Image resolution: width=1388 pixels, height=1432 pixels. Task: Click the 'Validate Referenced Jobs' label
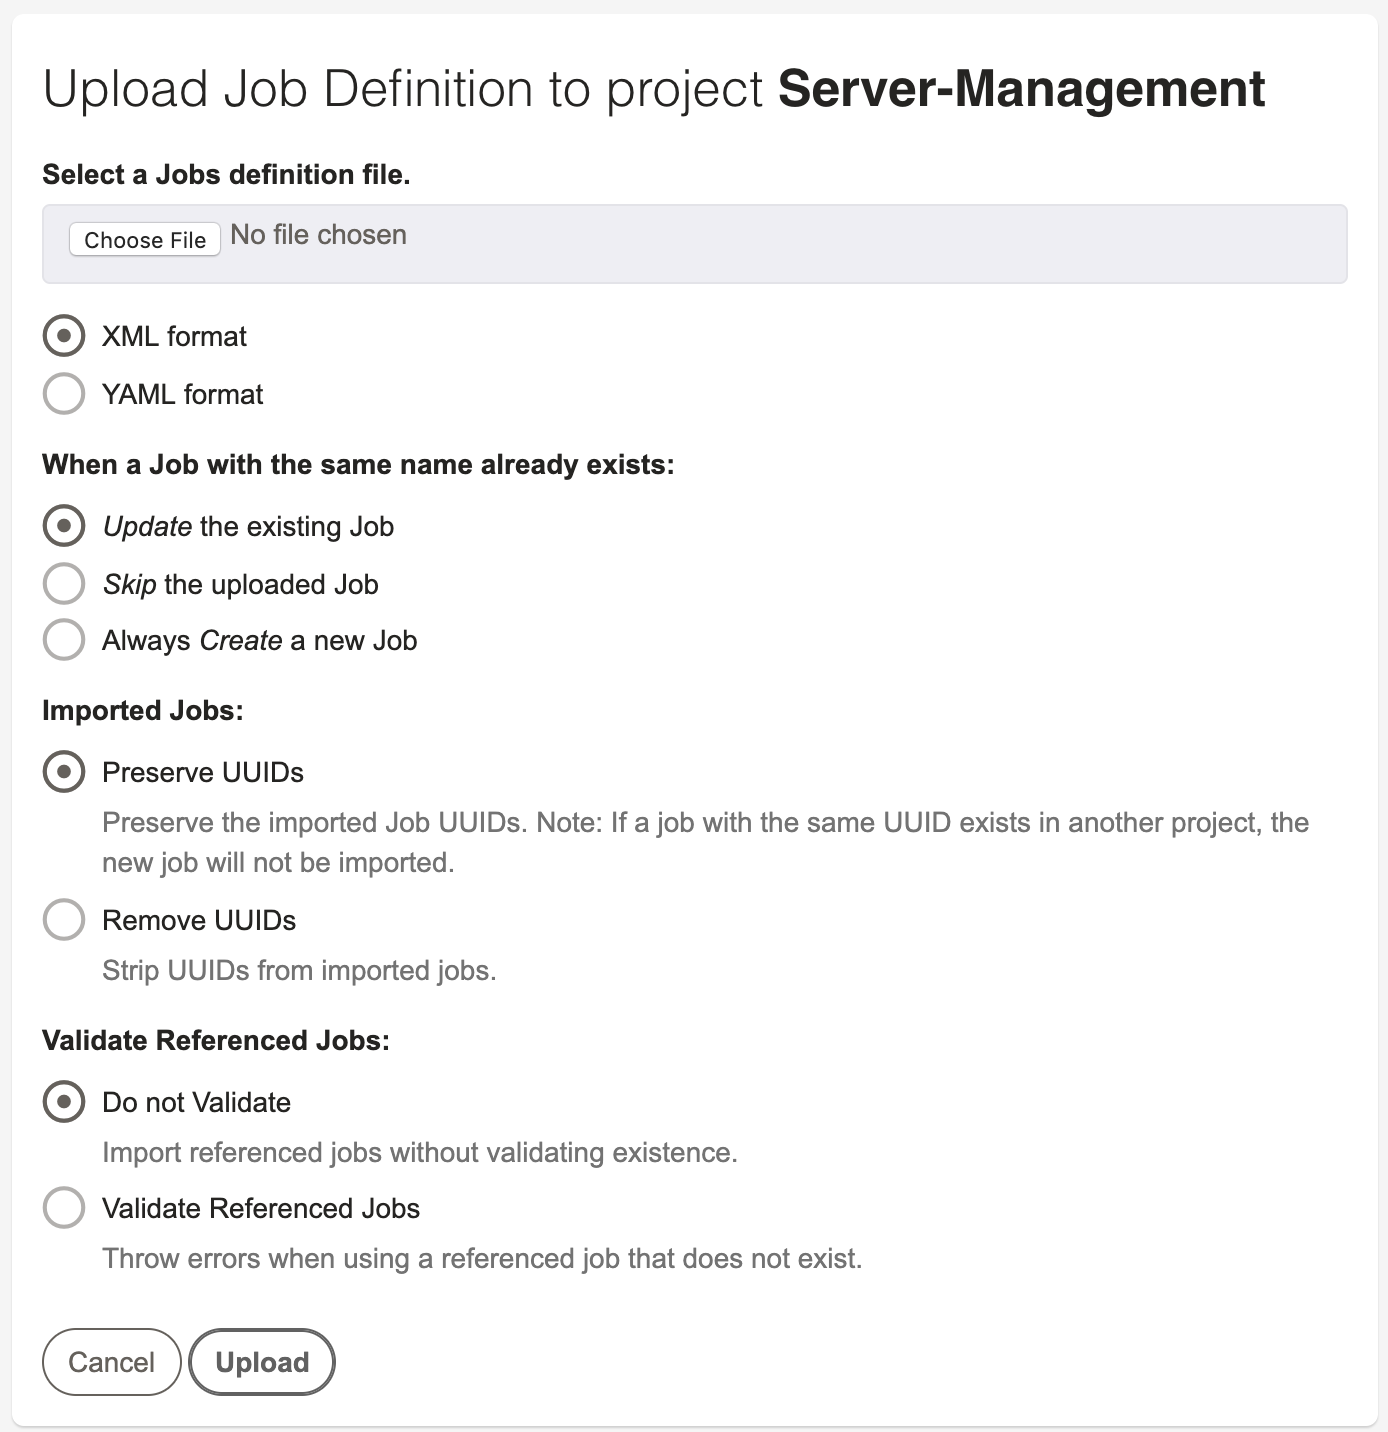pos(260,1207)
